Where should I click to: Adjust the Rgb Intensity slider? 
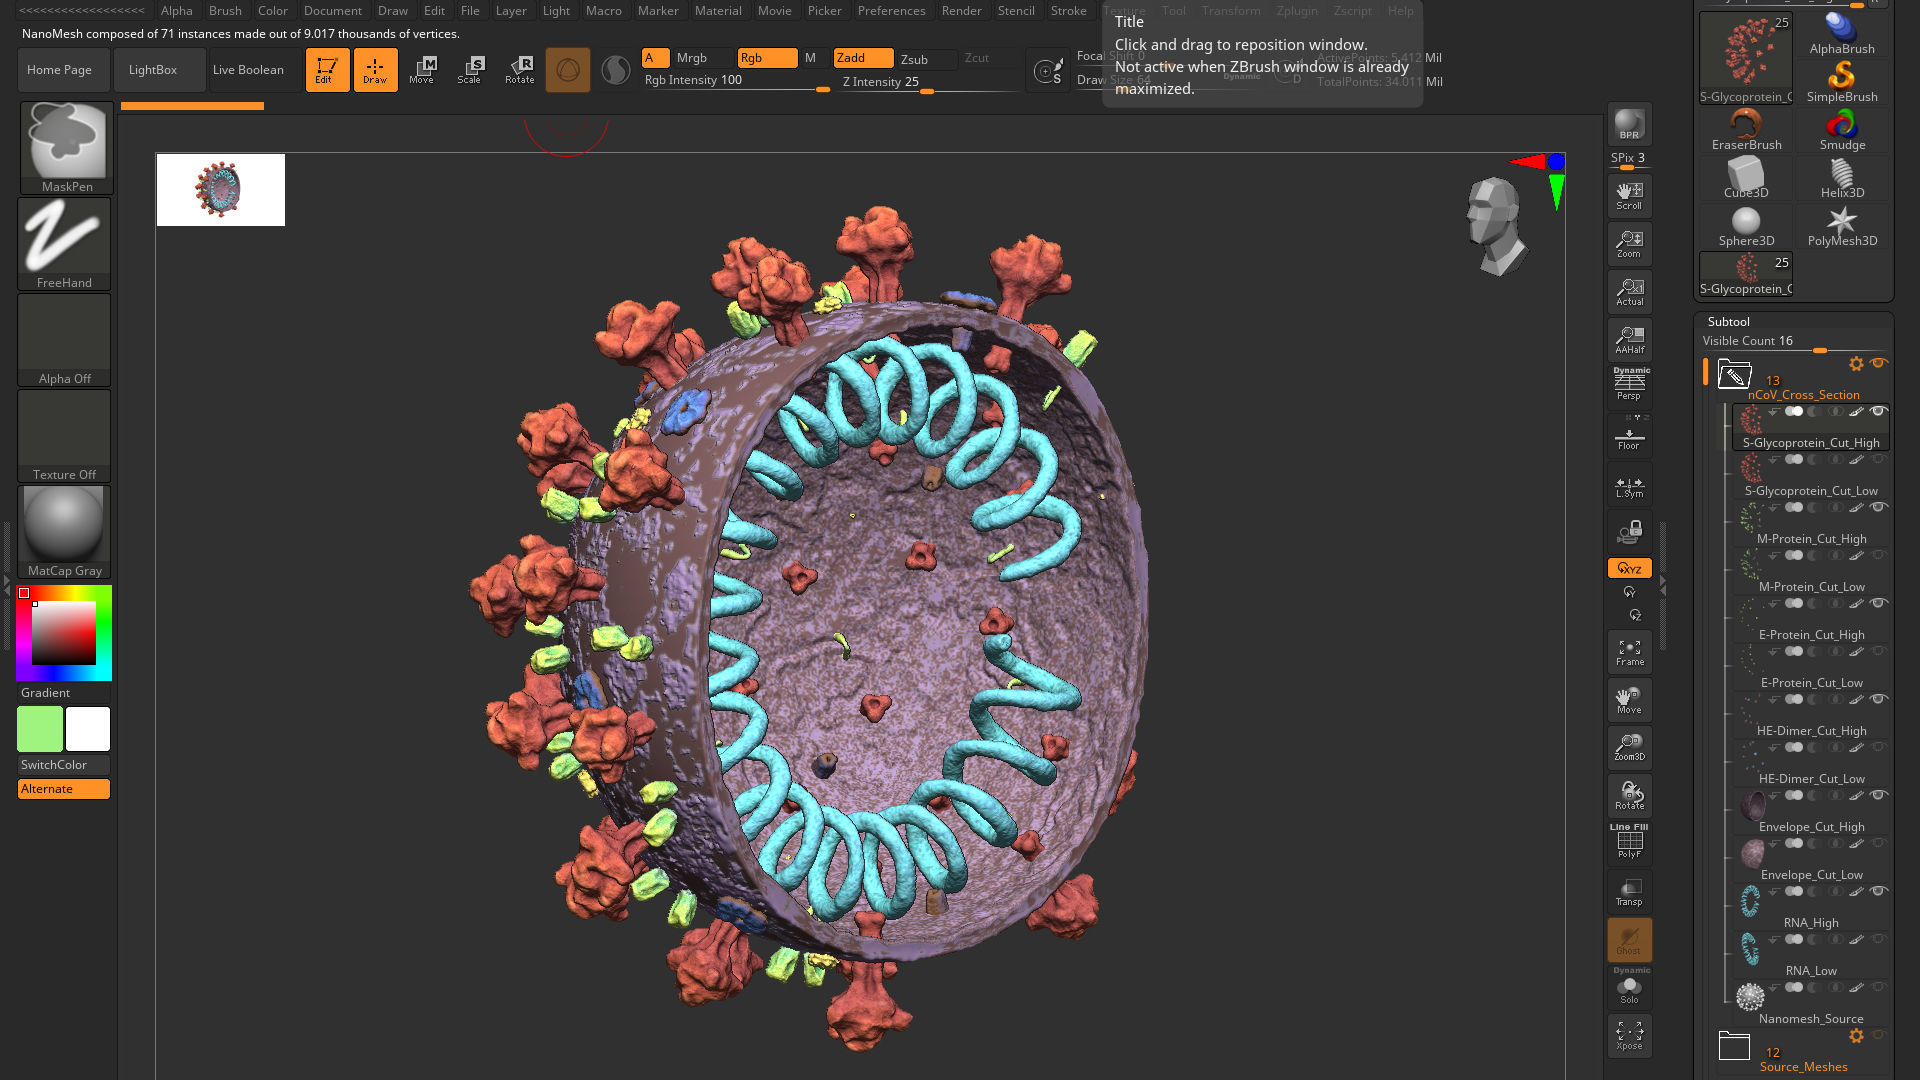(737, 81)
